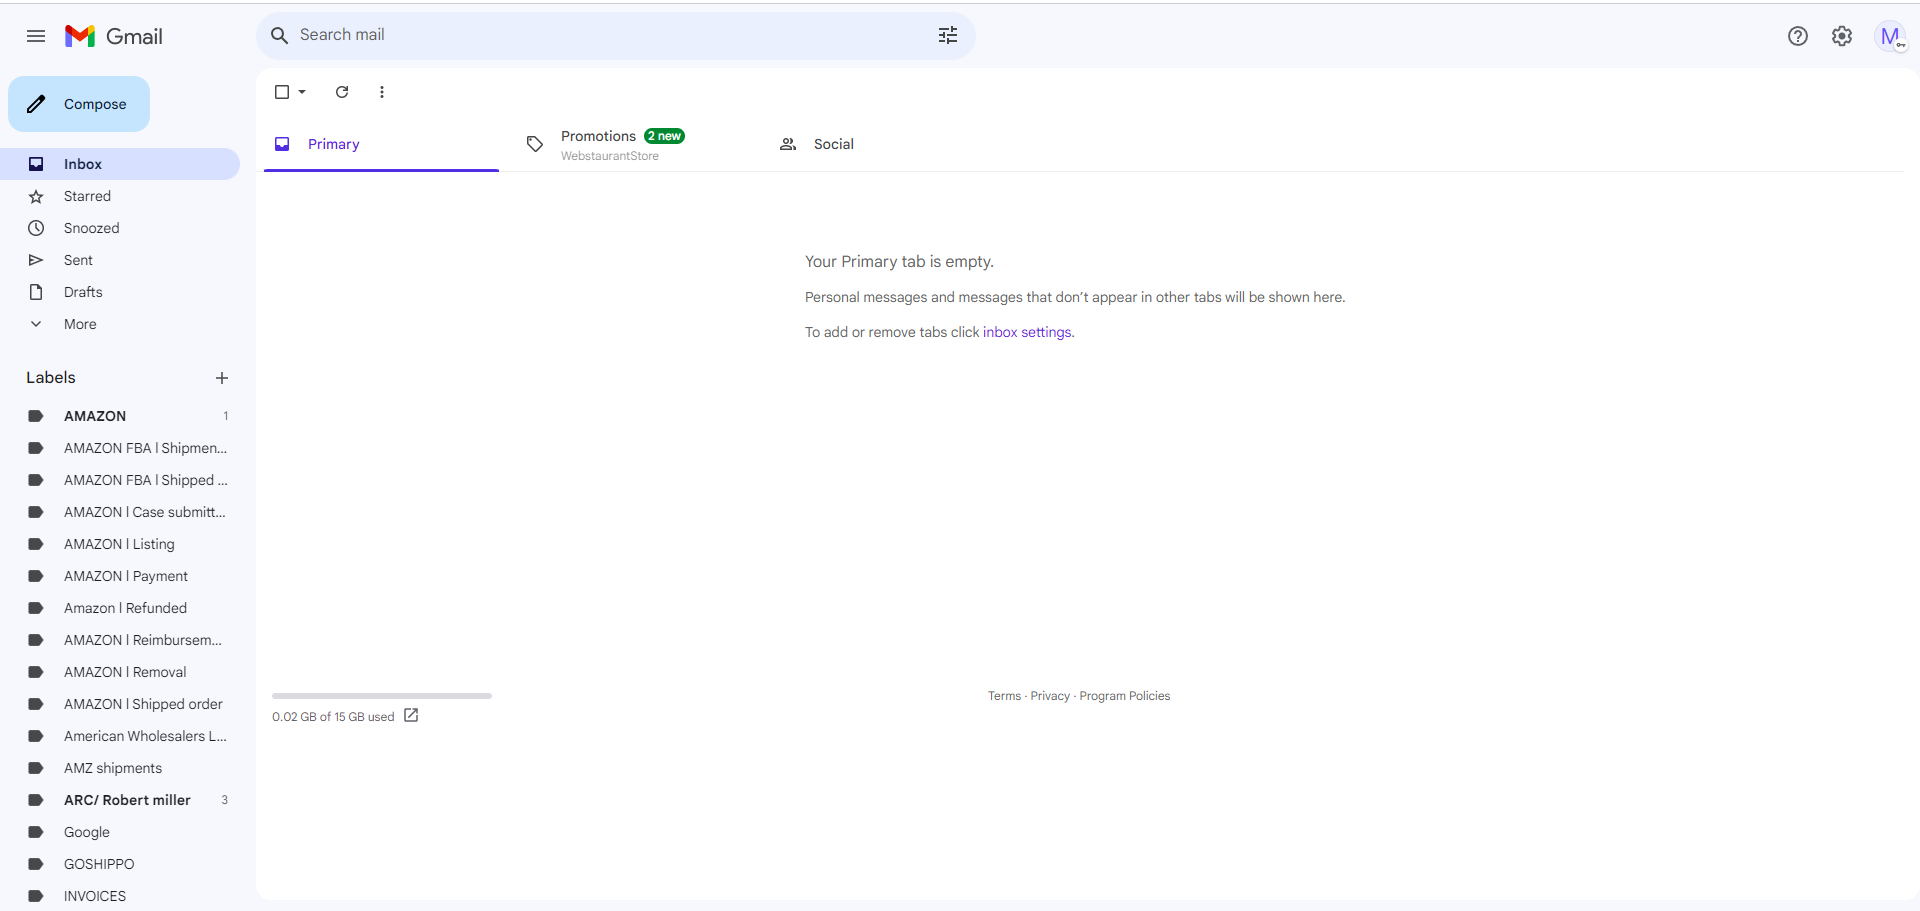The image size is (1920, 911).
Task: Open the Amazon | Refunded label
Action: pos(120,608)
